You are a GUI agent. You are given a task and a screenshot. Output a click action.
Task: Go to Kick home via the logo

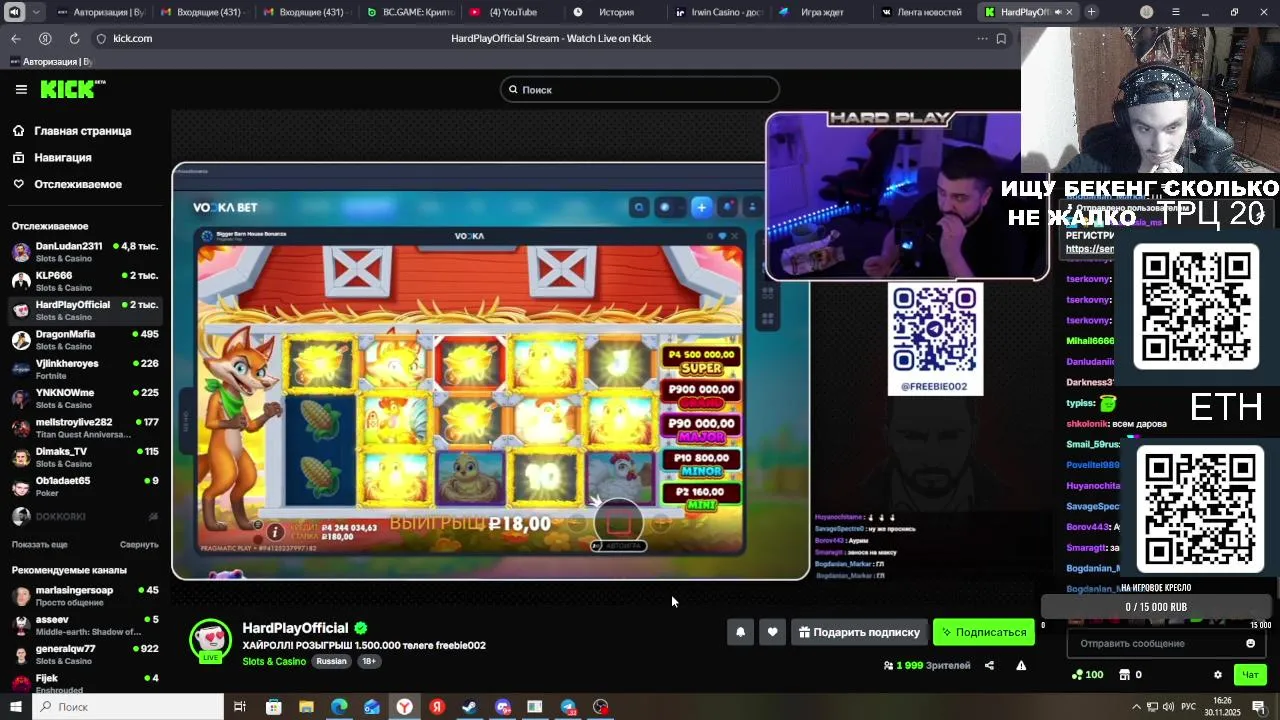coord(72,89)
